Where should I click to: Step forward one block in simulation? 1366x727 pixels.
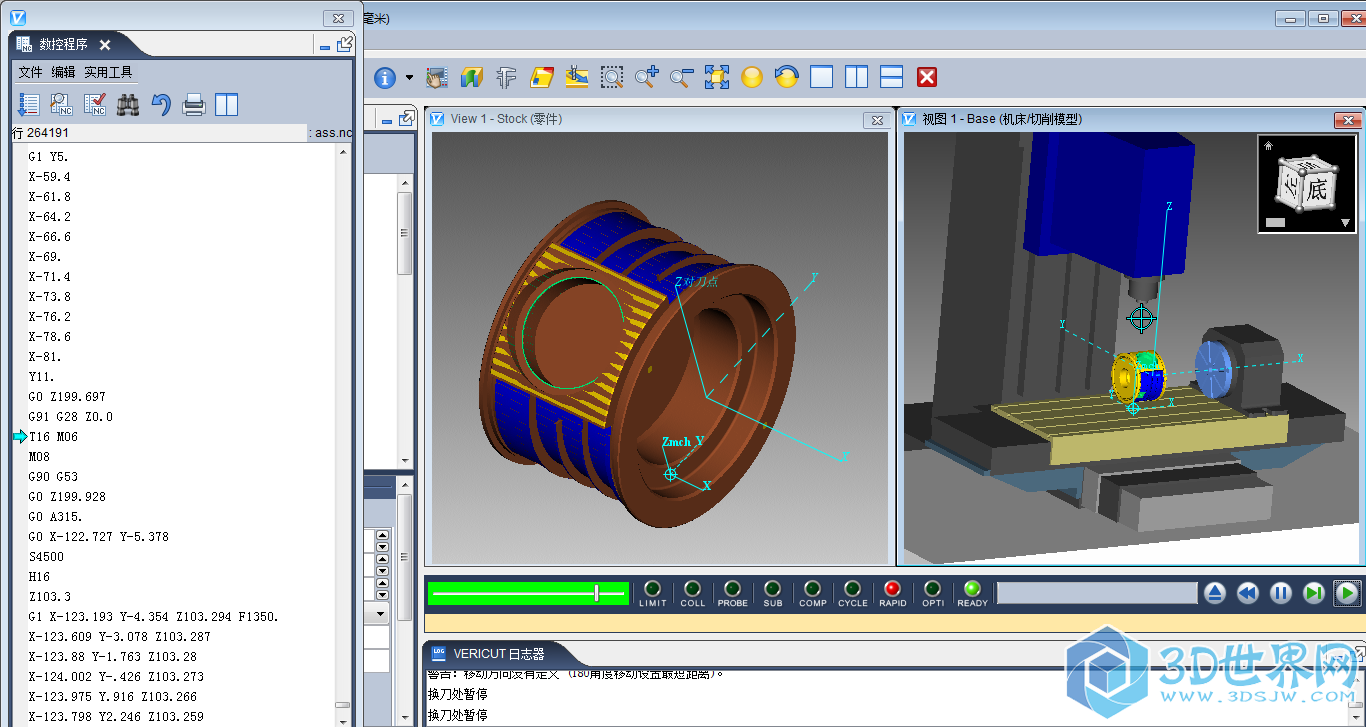click(x=1314, y=593)
